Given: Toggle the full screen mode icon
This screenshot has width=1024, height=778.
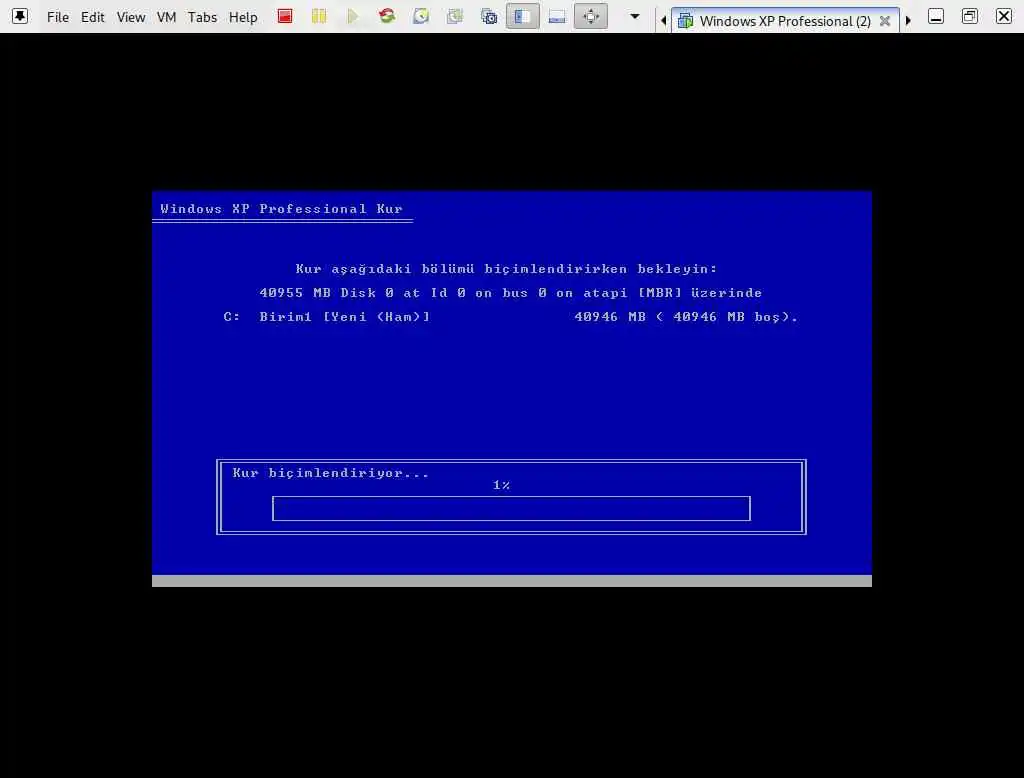Looking at the screenshot, I should pos(590,16).
